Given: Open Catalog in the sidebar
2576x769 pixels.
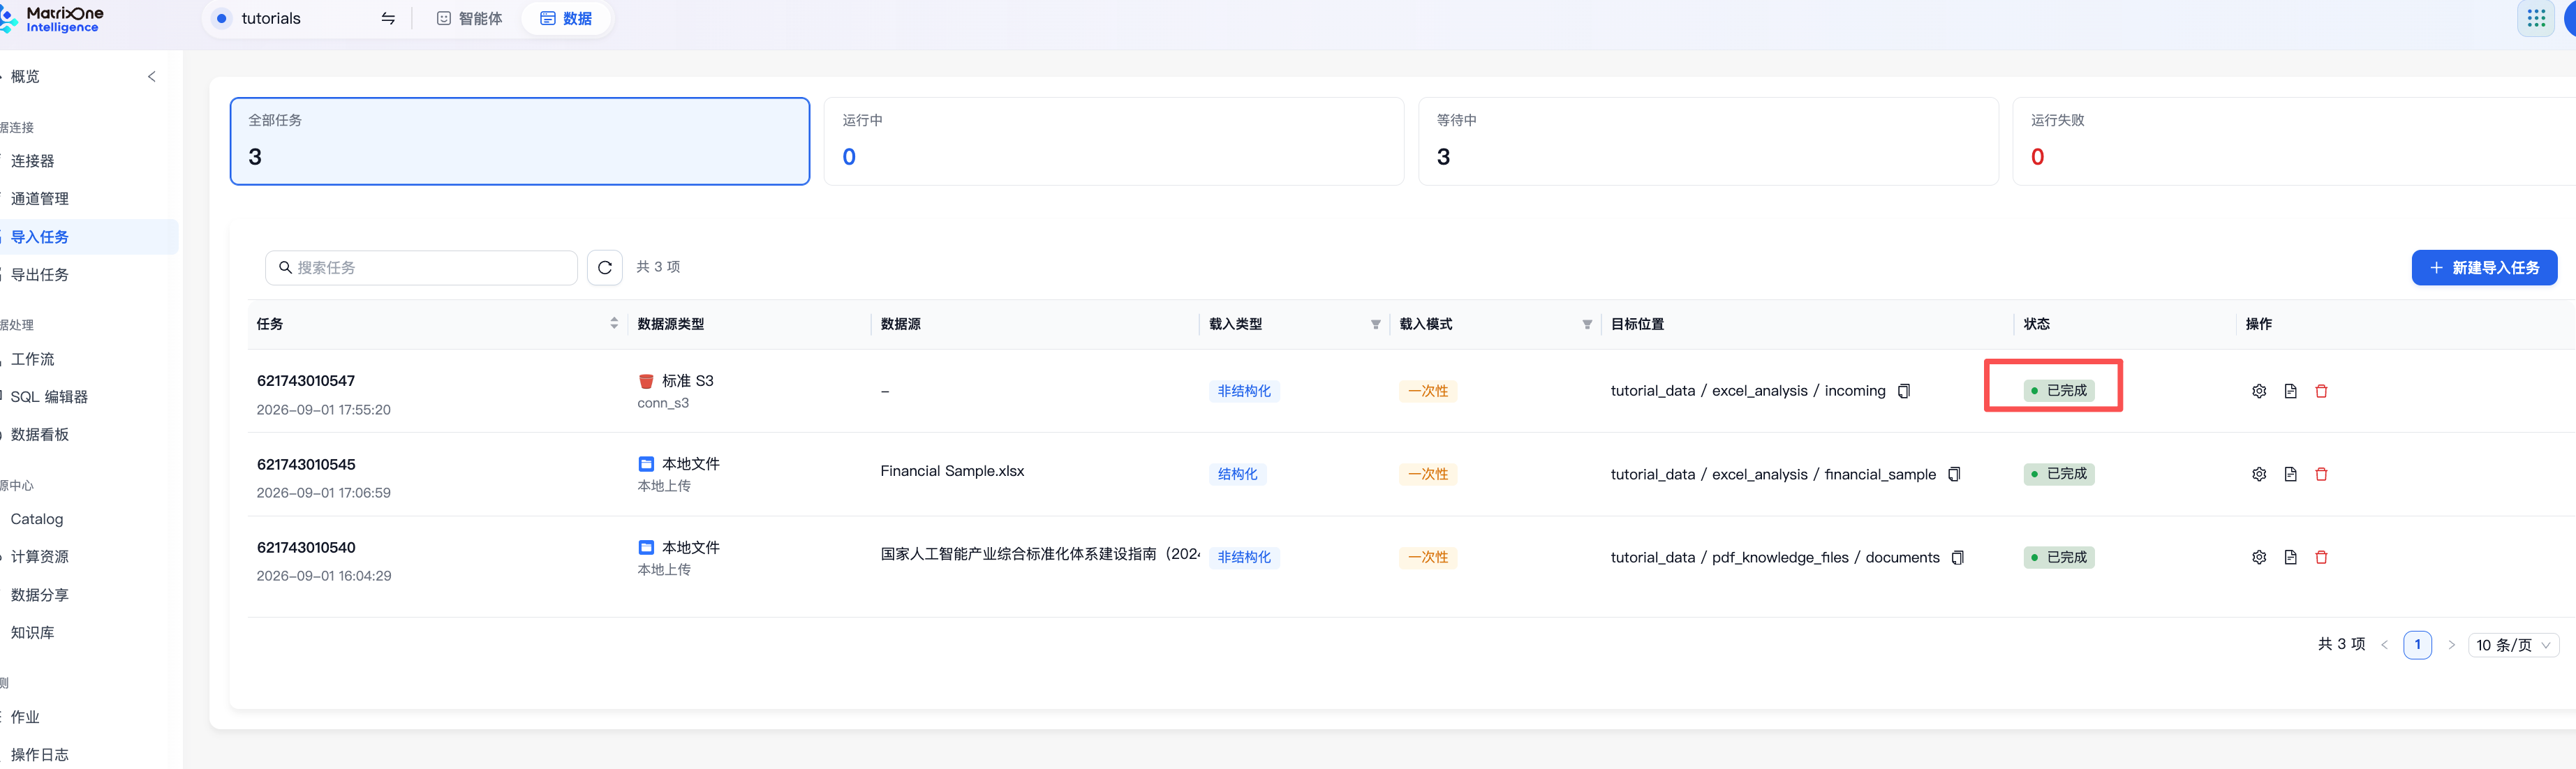Looking at the screenshot, I should click(37, 519).
